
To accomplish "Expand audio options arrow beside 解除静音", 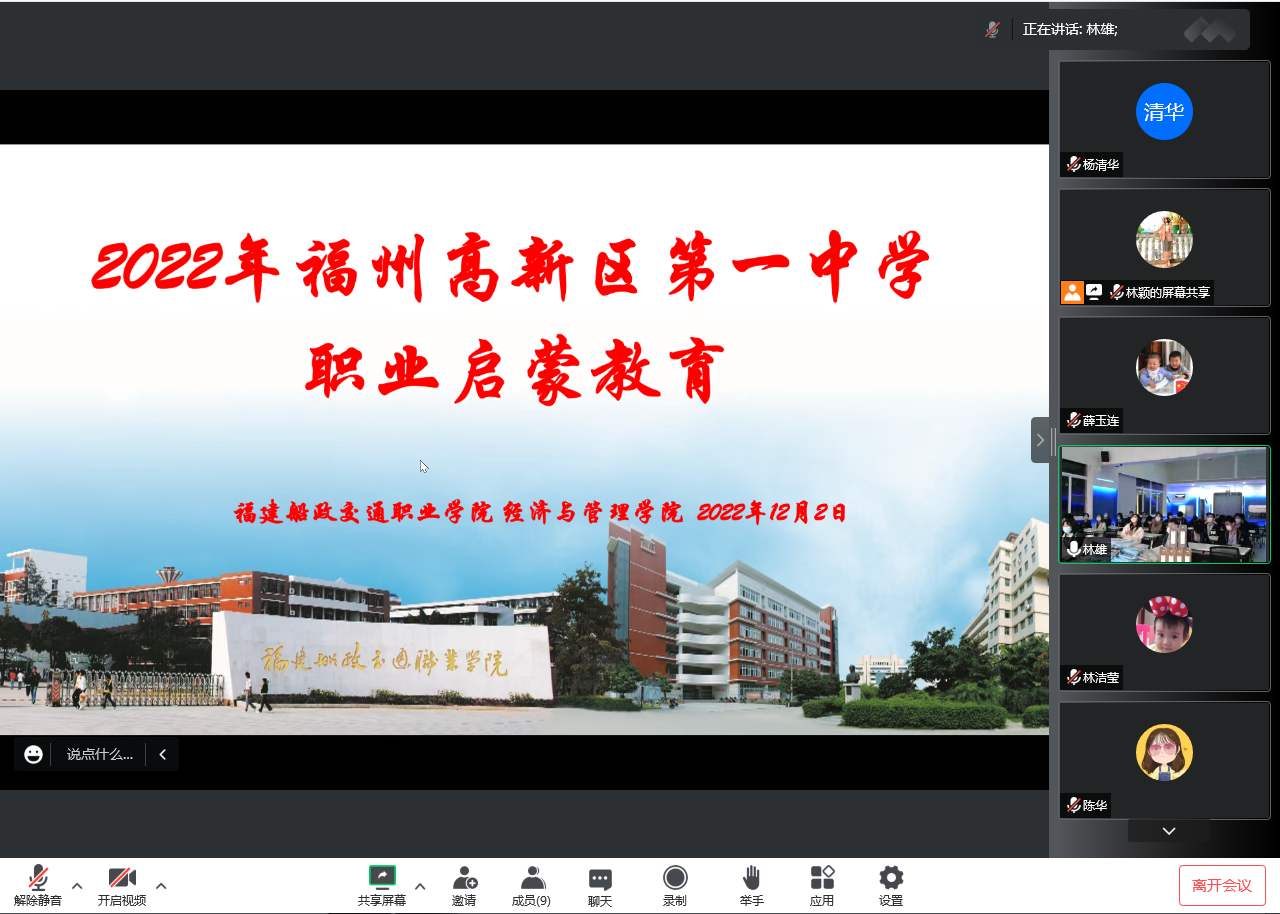I will pyautogui.click(x=77, y=886).
